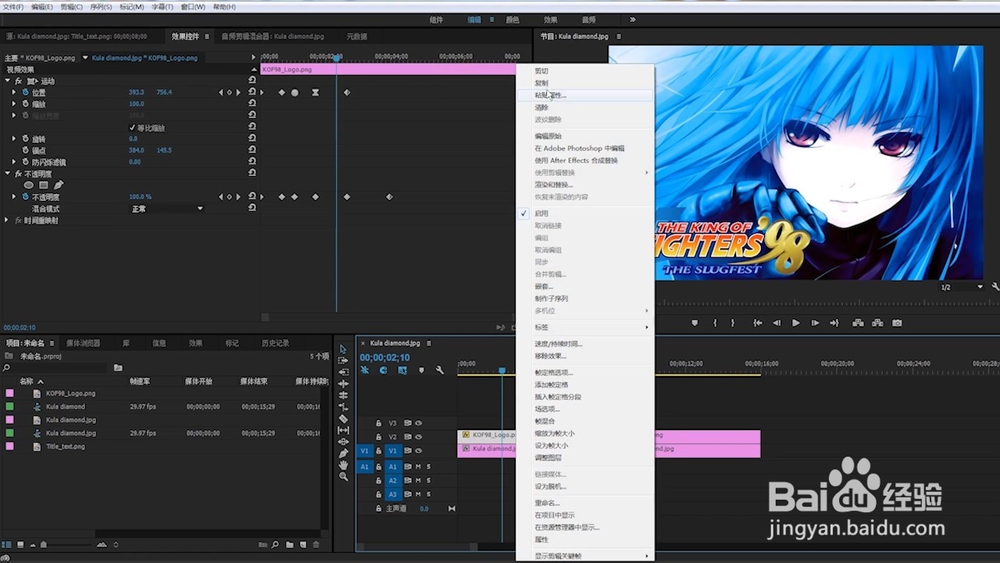Expand the 缩放 property twirl
The image size is (1000, 563).
[x=13, y=104]
